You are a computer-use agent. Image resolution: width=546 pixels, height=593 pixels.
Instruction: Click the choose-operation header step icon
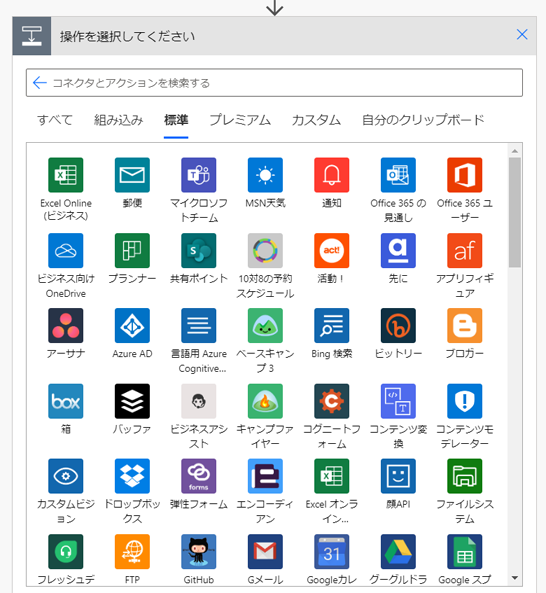[x=32, y=36]
